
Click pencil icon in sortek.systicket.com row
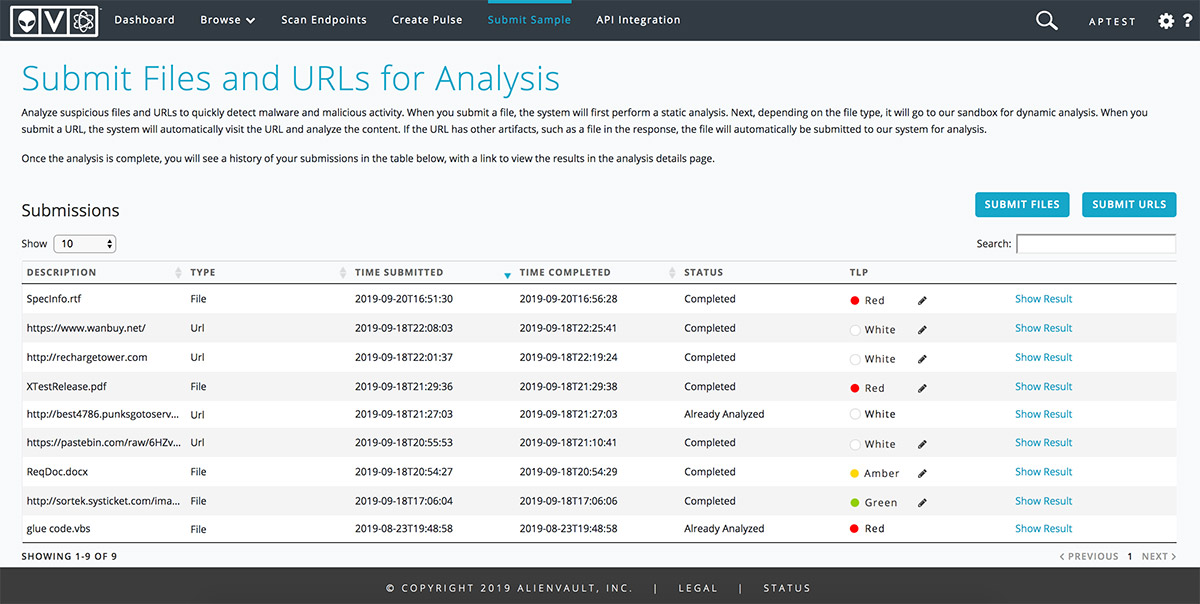coord(922,502)
